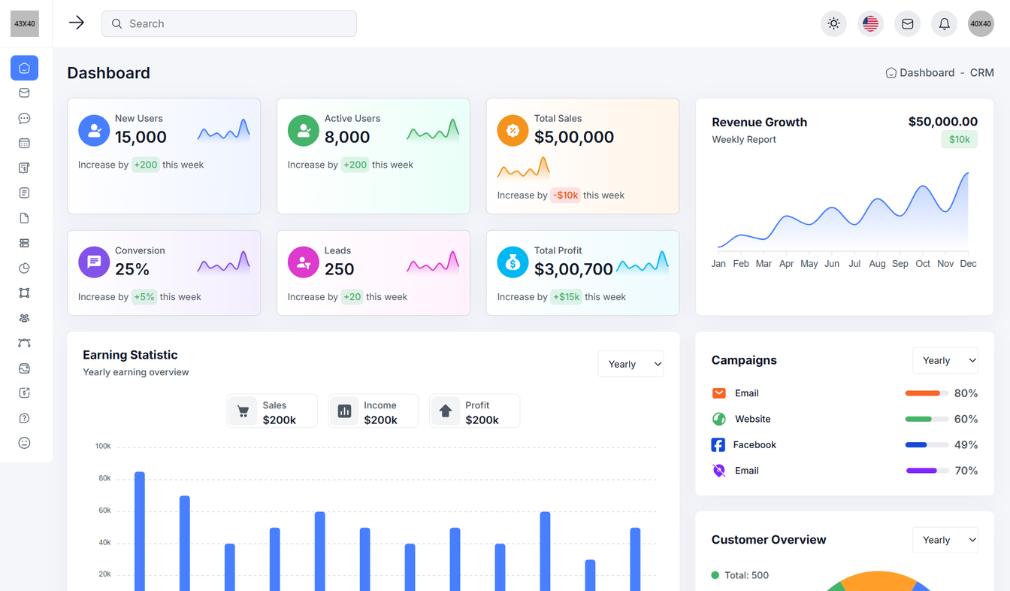1010x591 pixels.
Task: Open the messages envelope in header
Action: click(x=907, y=24)
